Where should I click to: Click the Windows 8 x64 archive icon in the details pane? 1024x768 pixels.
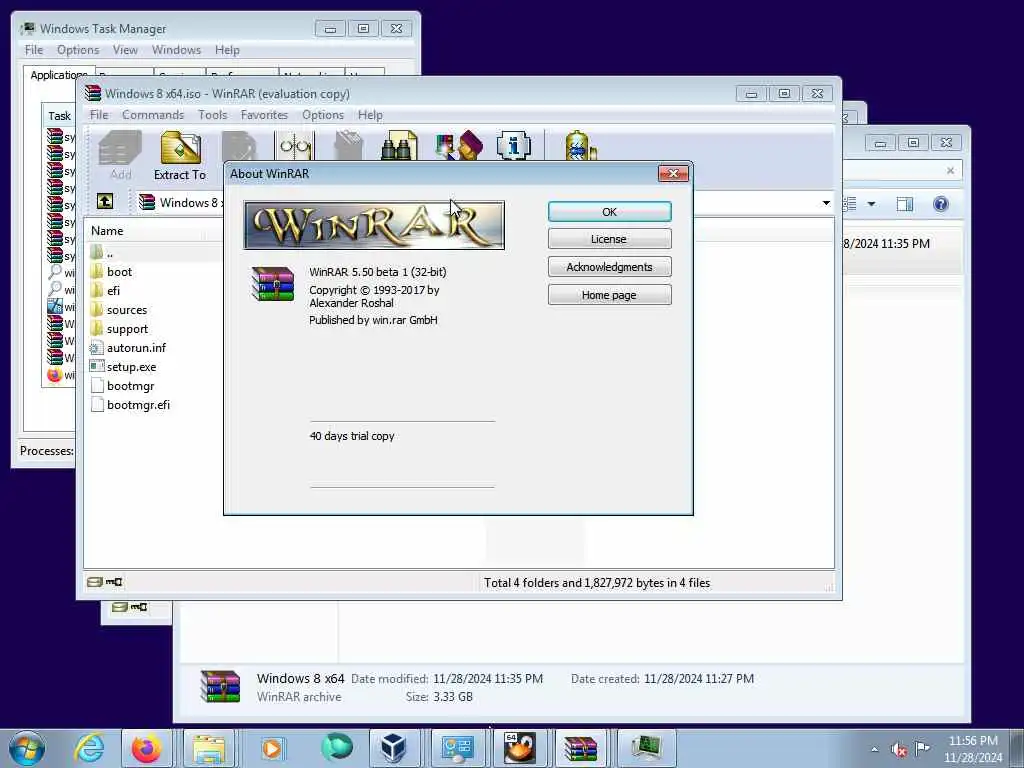[220, 686]
